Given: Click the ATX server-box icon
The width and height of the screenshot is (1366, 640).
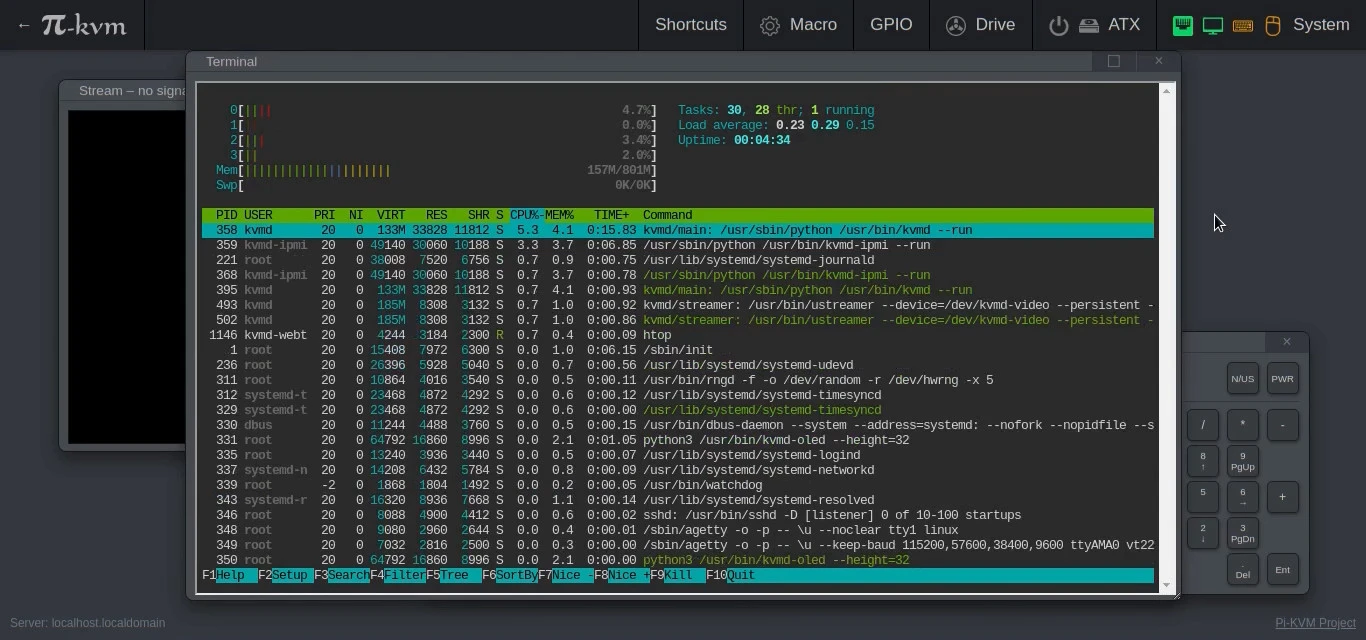Looking at the screenshot, I should [x=1089, y=25].
